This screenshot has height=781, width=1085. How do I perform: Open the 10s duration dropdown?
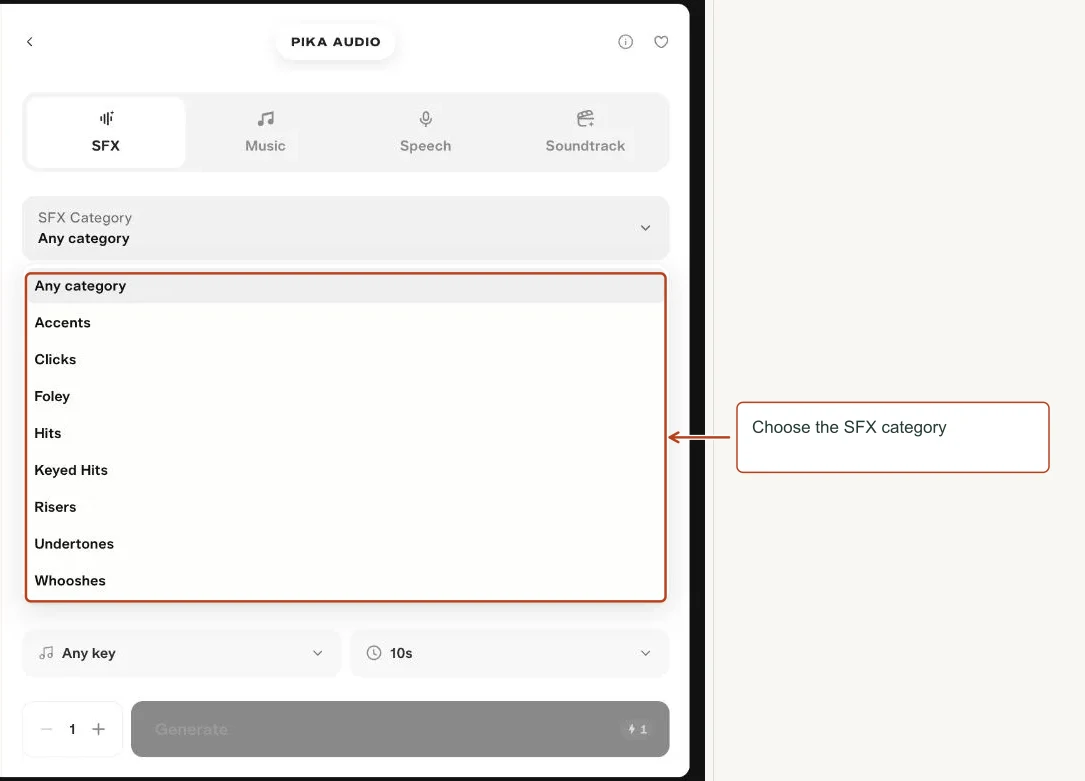[510, 653]
